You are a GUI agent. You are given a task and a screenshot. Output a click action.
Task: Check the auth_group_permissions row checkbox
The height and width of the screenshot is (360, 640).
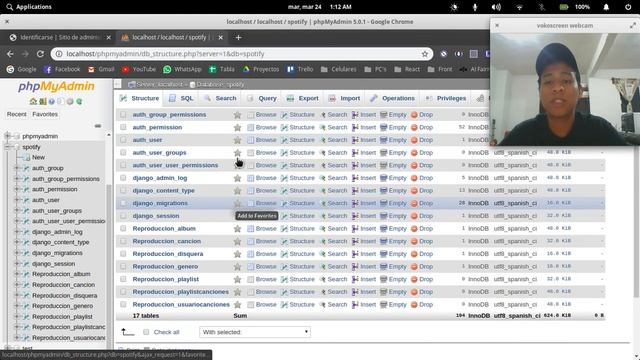pyautogui.click(x=123, y=115)
